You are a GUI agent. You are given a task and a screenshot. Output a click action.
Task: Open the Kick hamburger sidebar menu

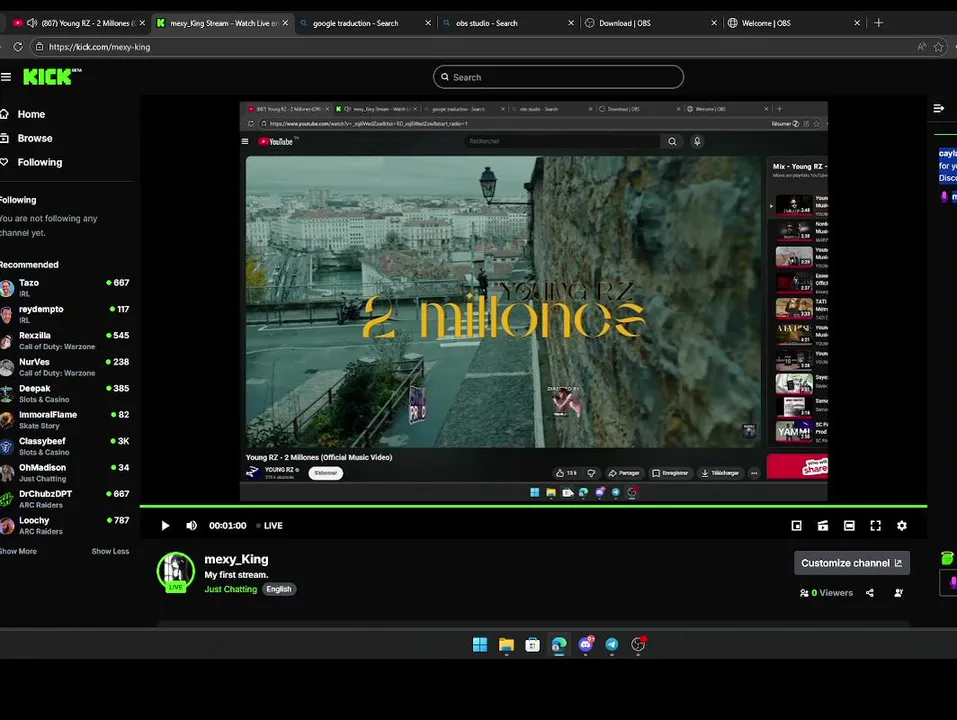click(x=6, y=77)
